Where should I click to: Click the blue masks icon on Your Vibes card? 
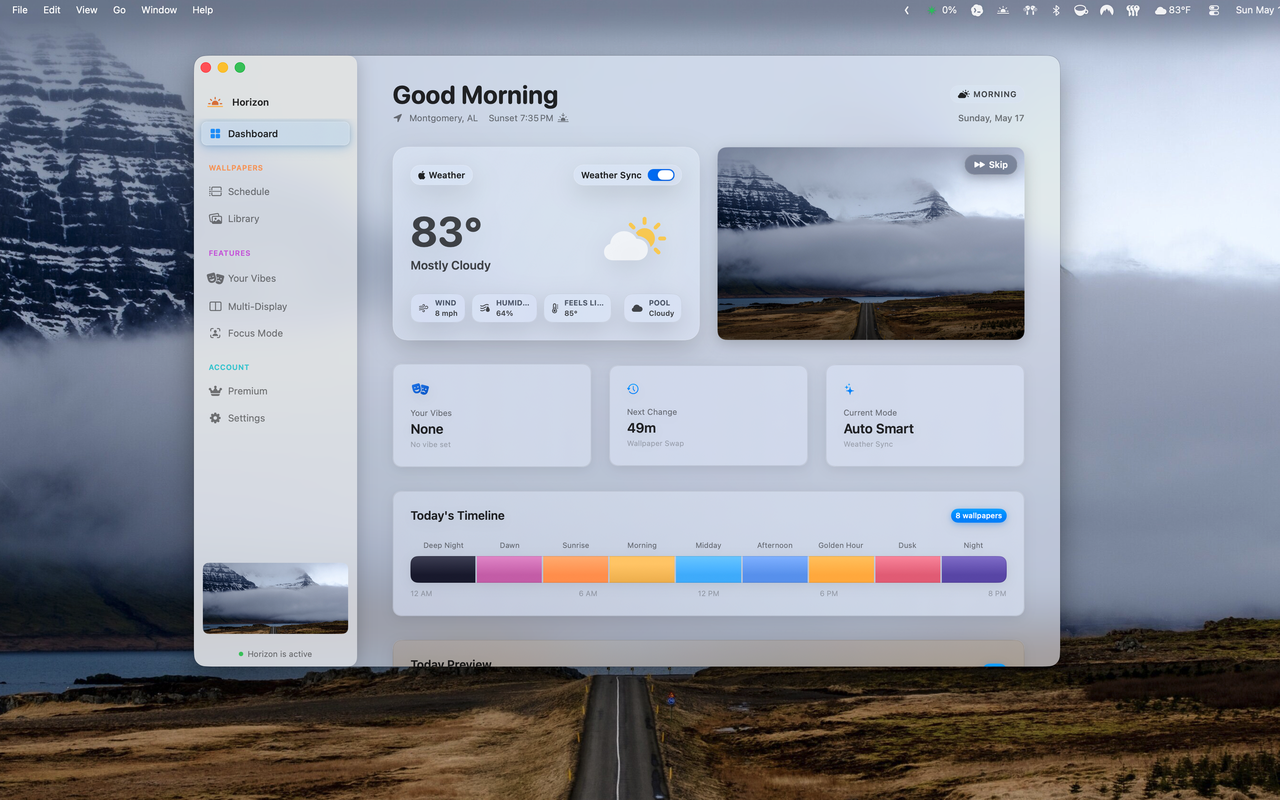420,389
